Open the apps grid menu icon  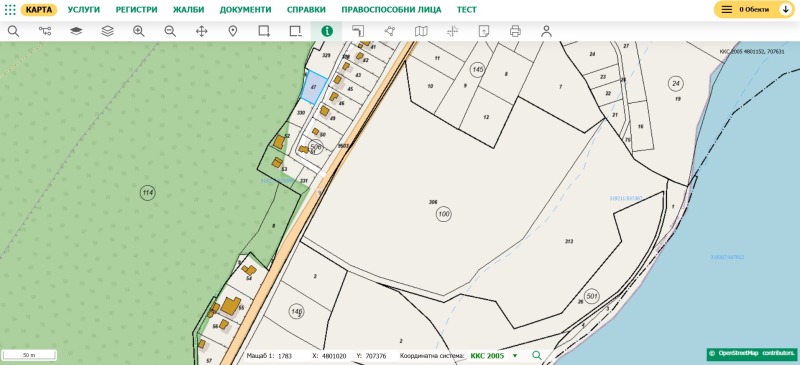point(10,10)
